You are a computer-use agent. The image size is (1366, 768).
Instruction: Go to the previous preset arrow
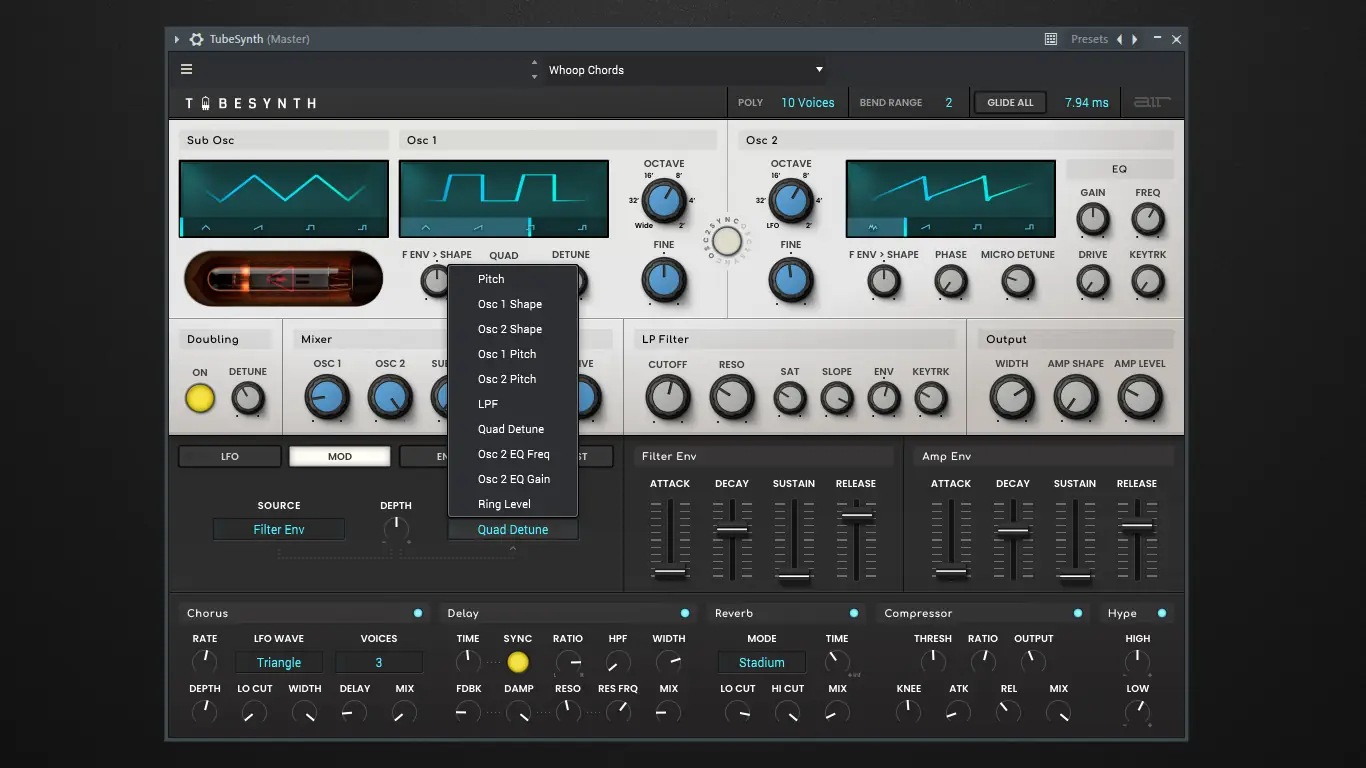click(x=1119, y=39)
